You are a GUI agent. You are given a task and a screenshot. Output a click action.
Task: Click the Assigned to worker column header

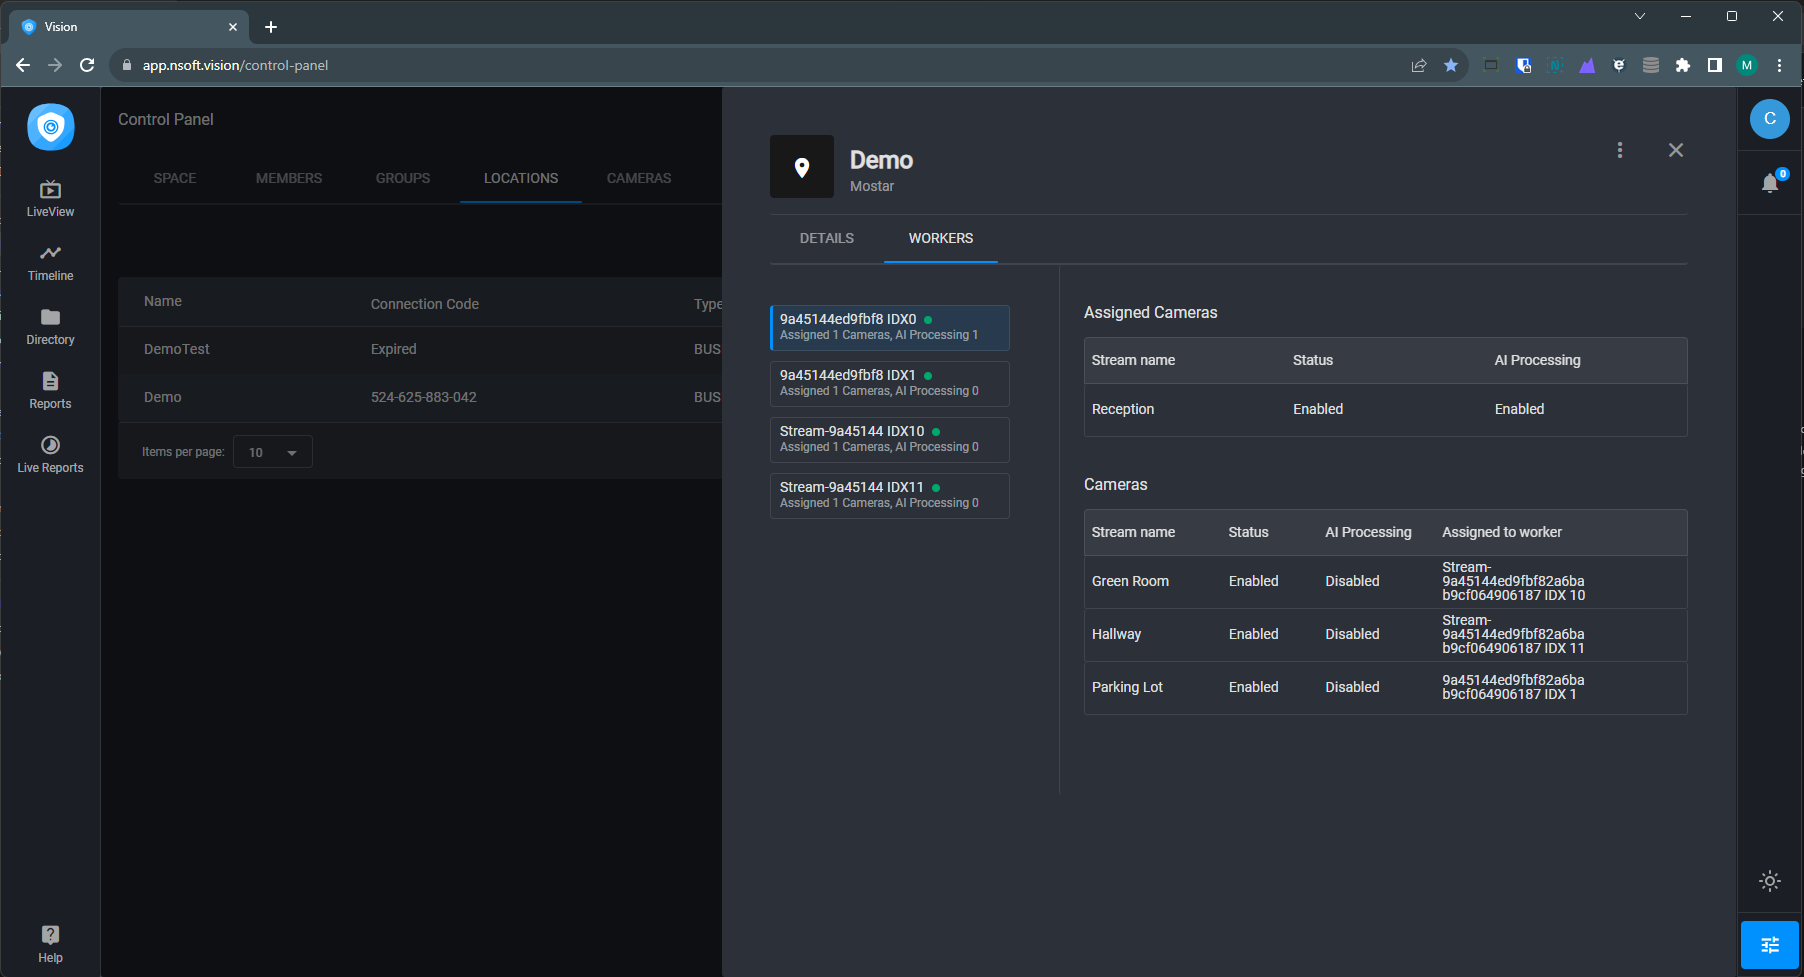tap(1502, 532)
